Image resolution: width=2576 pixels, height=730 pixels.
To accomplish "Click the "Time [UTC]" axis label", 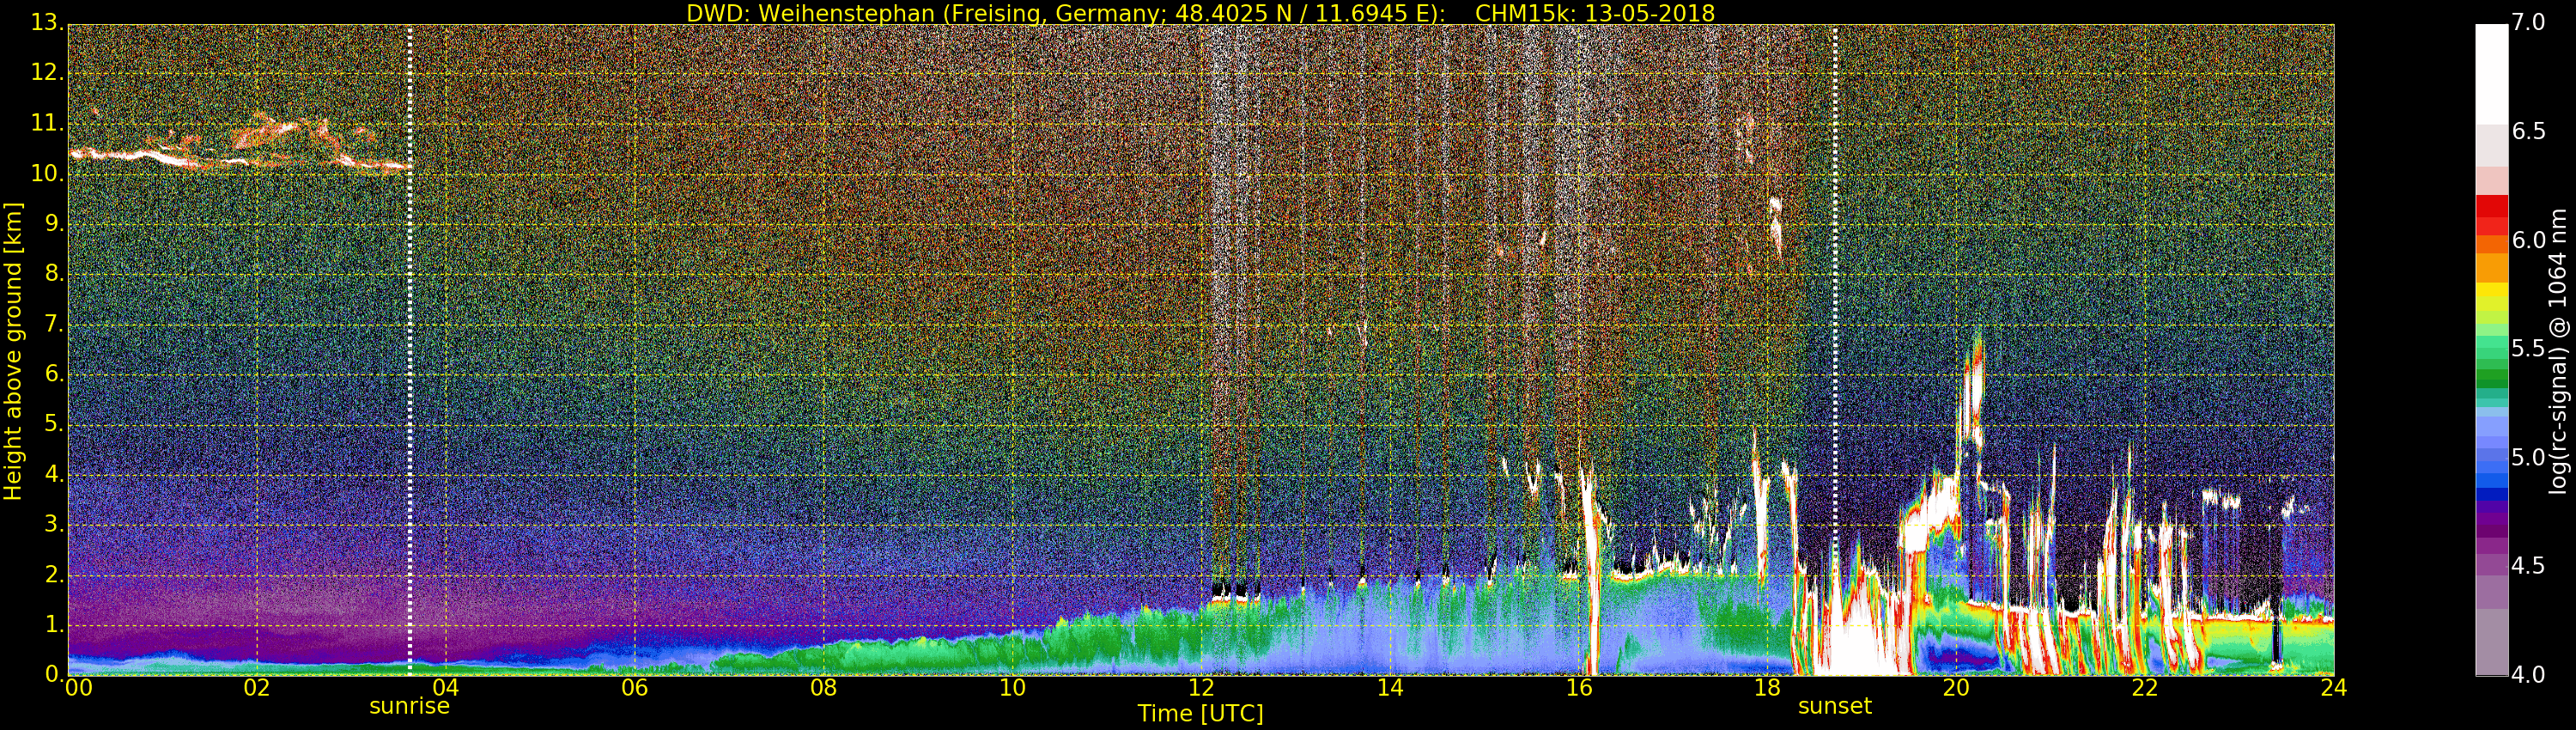I will point(1200,713).
